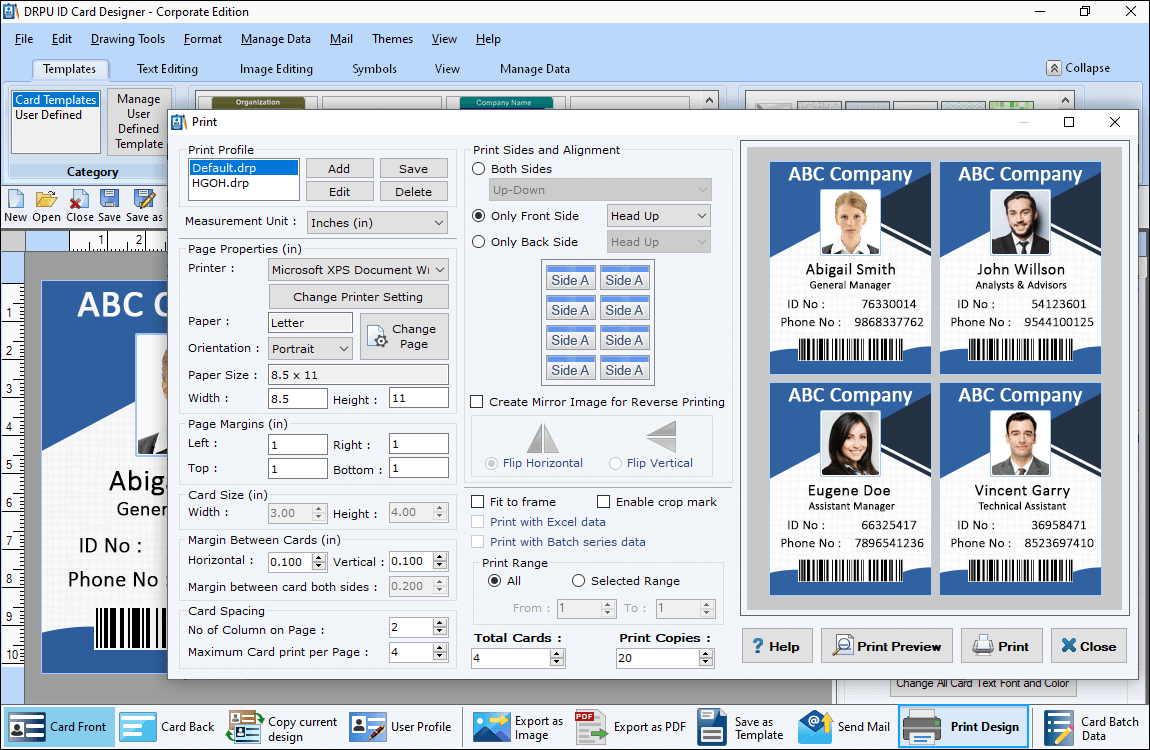Click the Paper Width input field
Viewport: 1150px width, 750px height.
(298, 398)
